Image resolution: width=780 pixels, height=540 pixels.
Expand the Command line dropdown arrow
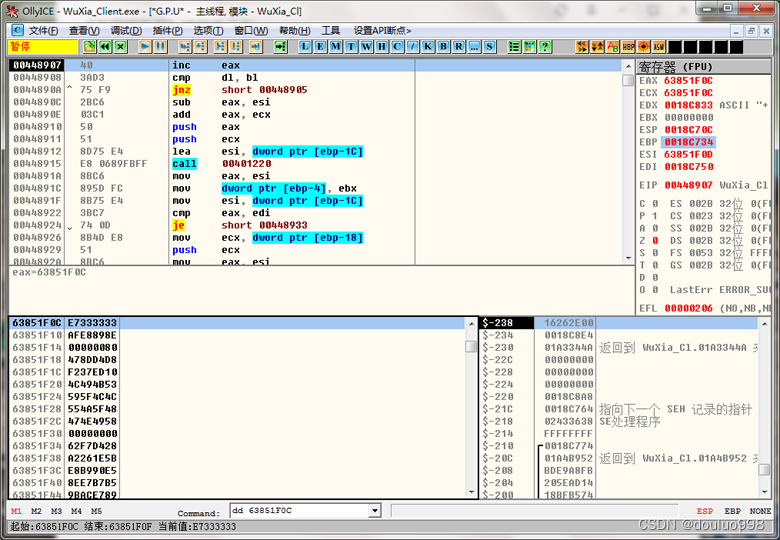375,511
